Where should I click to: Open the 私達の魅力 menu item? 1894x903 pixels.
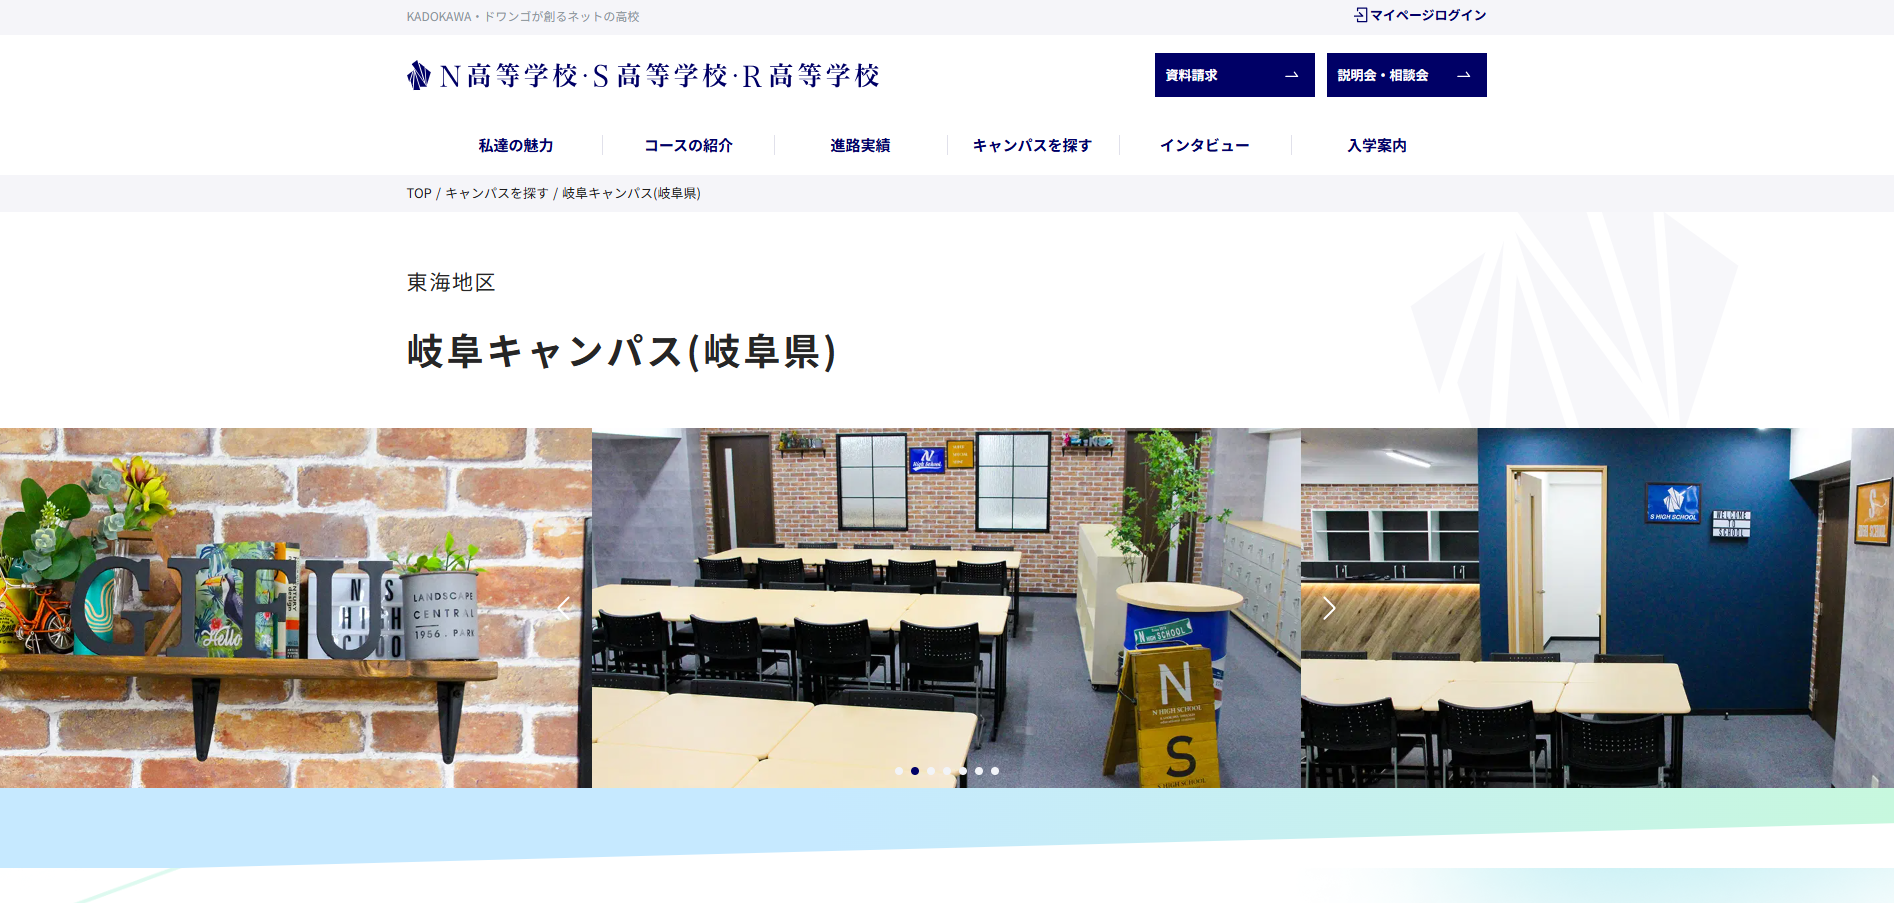(516, 146)
